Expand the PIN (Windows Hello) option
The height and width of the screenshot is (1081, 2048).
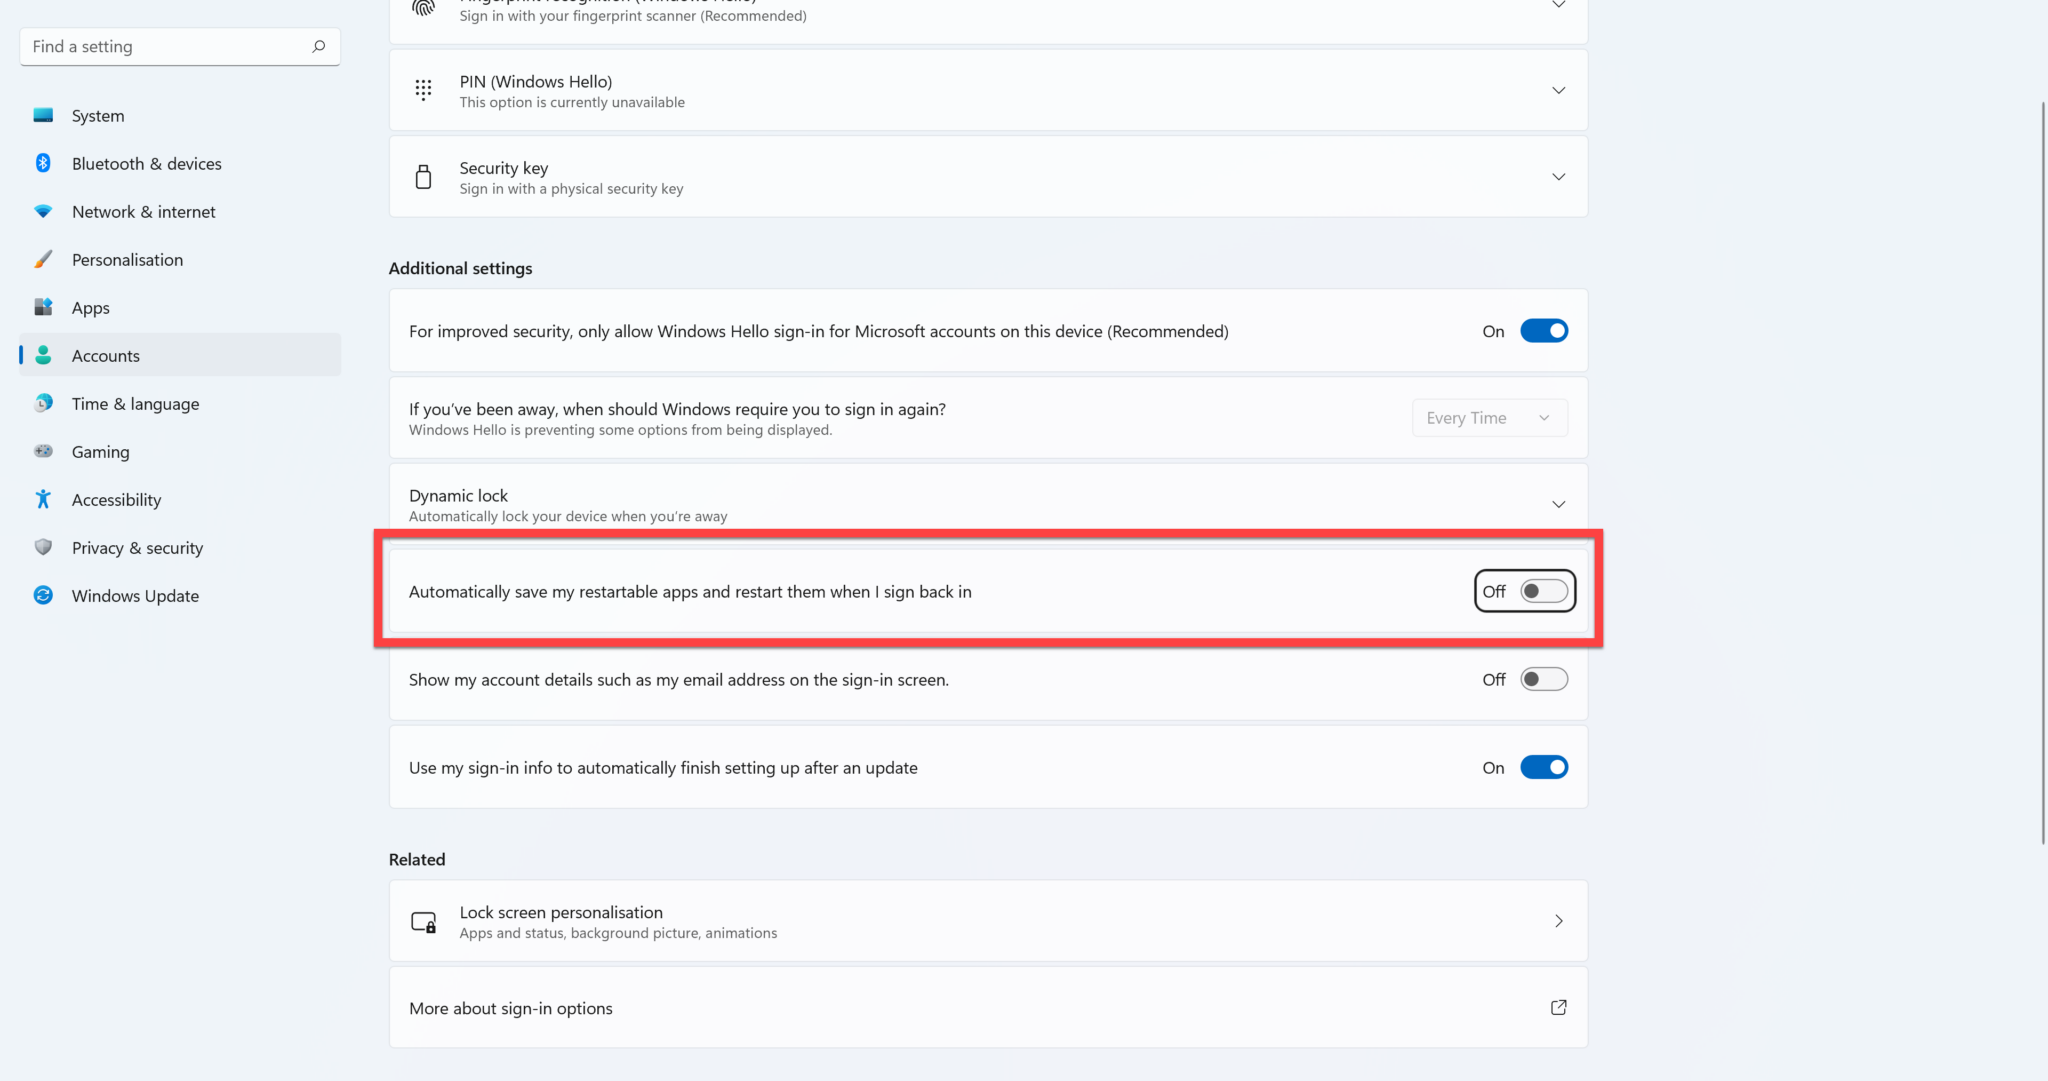1558,90
